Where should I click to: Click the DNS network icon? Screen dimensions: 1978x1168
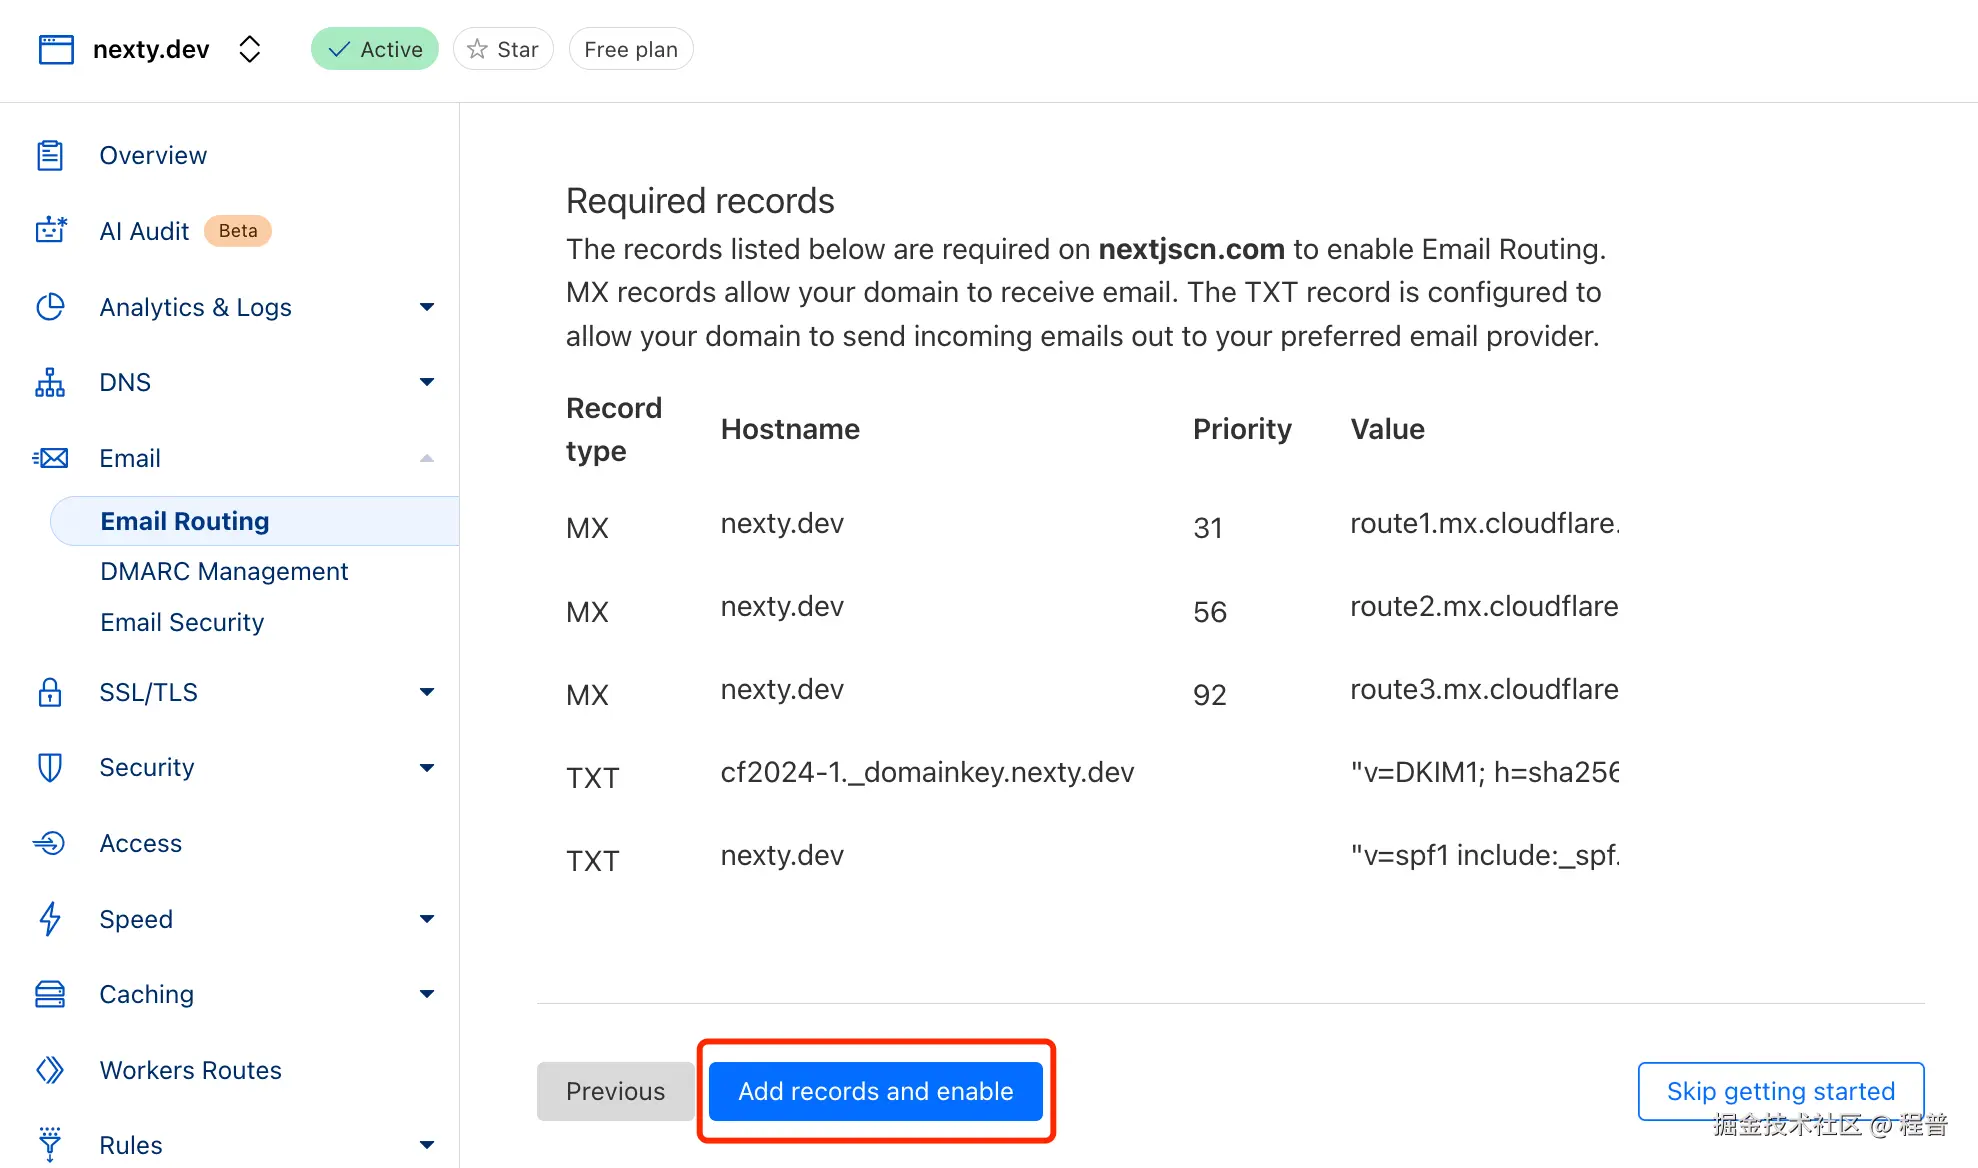click(50, 382)
